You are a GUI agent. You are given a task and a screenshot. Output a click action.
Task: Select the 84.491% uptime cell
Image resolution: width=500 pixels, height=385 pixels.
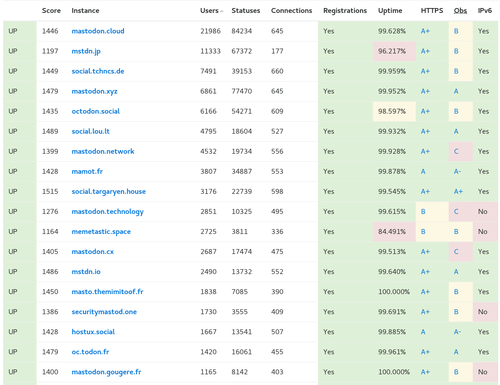[x=394, y=231]
